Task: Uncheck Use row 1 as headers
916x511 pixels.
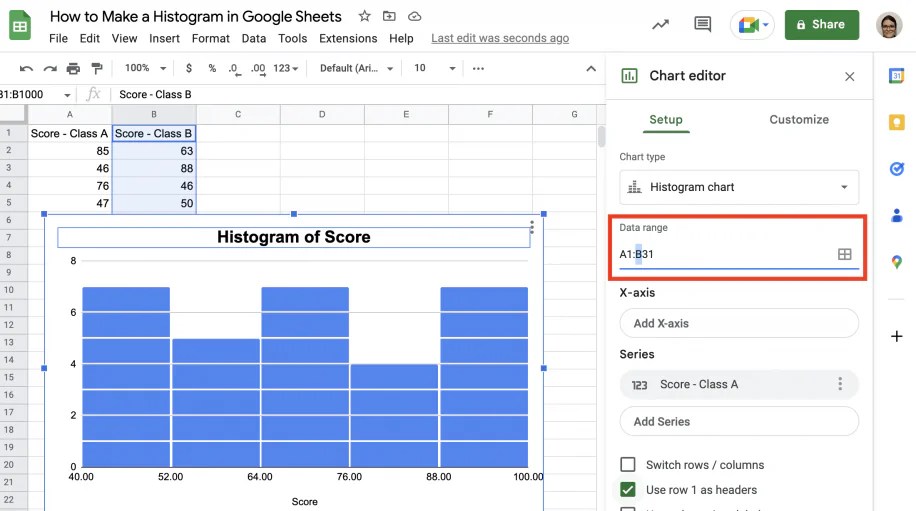Action: click(x=627, y=489)
